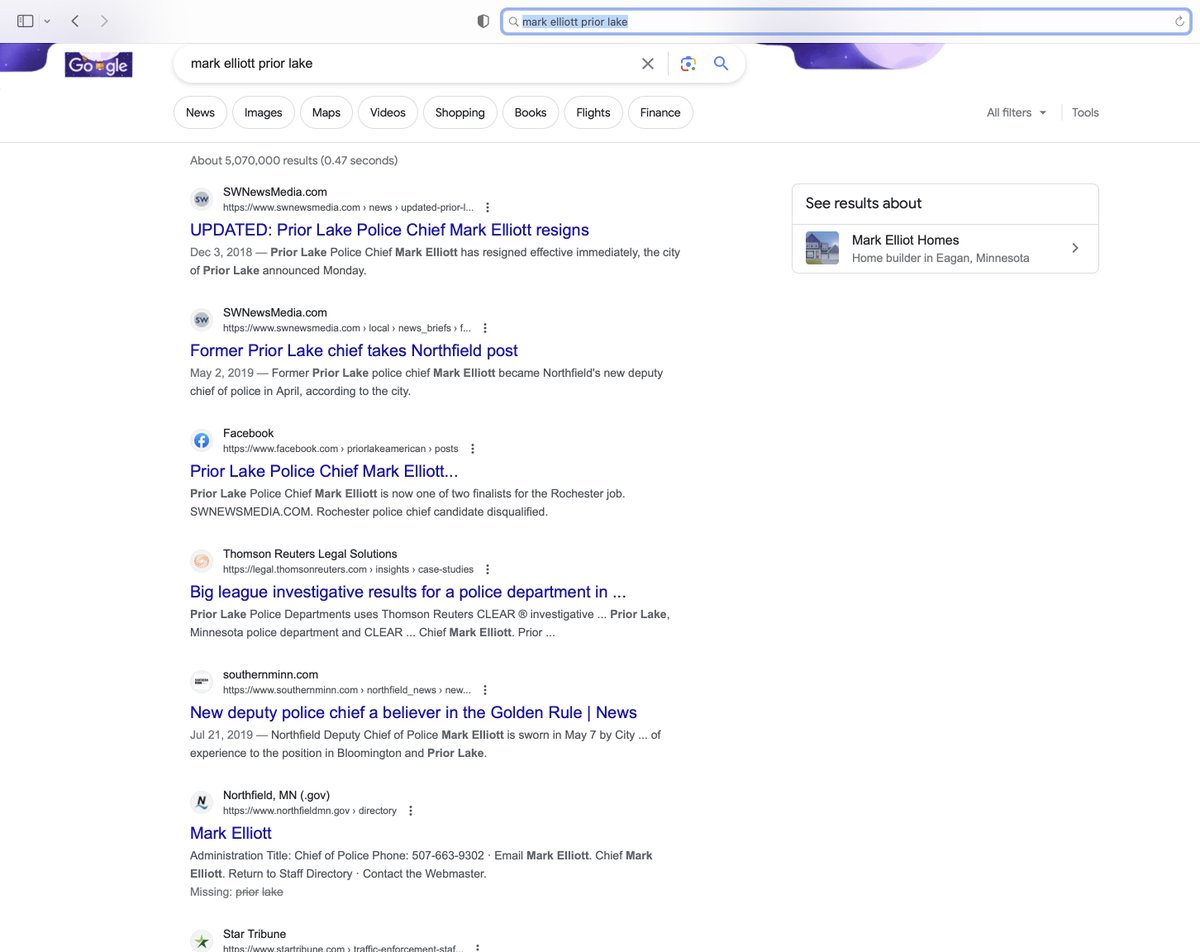Open the search Tools options
The image size is (1200, 952).
tap(1085, 113)
